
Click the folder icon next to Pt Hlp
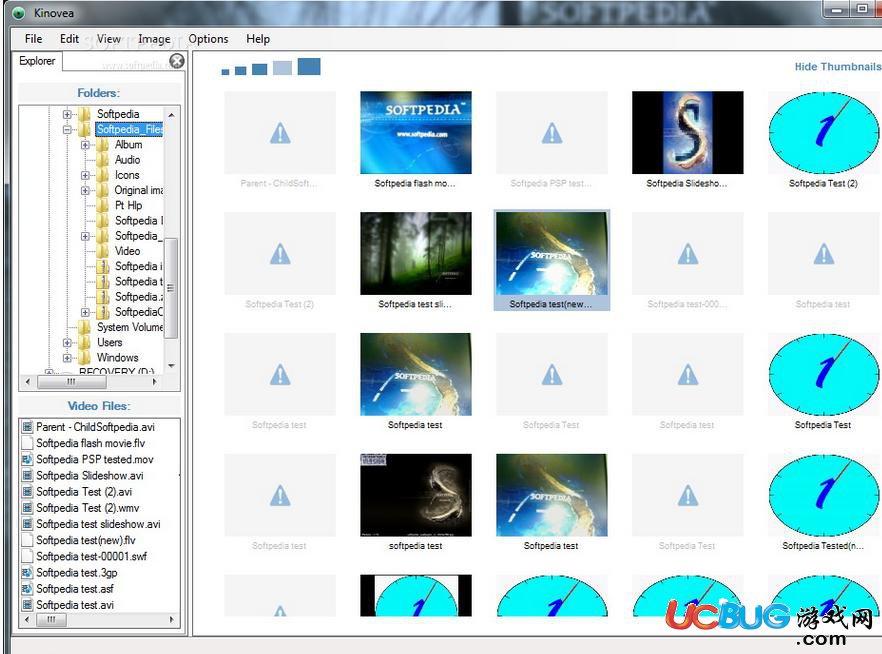[x=102, y=205]
